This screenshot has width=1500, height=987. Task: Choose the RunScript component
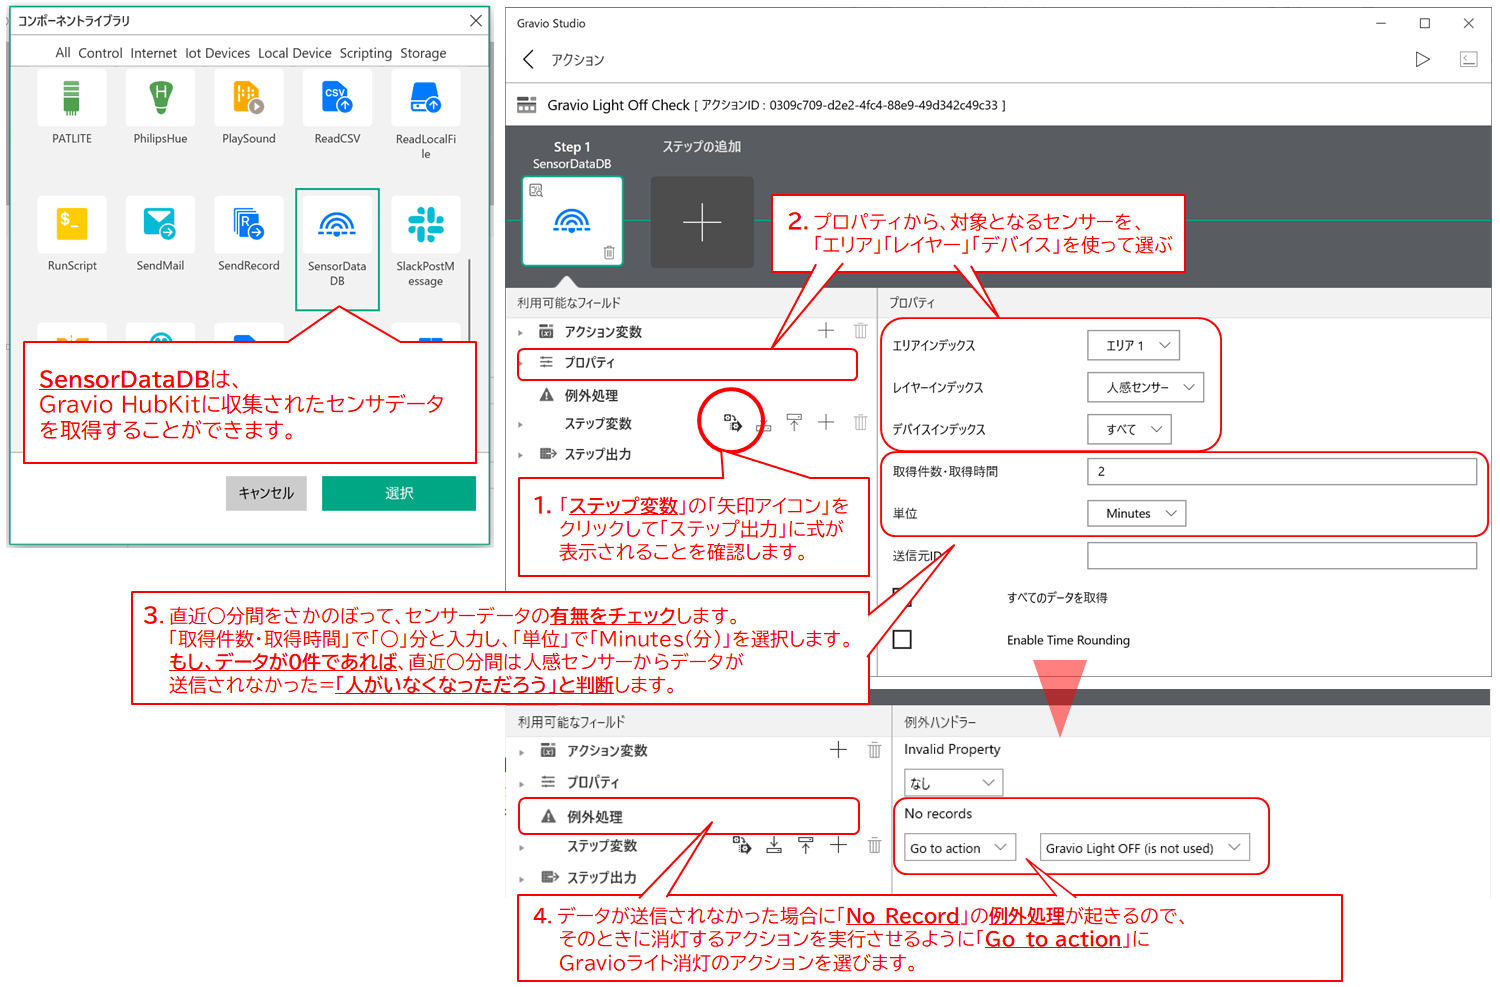click(x=72, y=224)
